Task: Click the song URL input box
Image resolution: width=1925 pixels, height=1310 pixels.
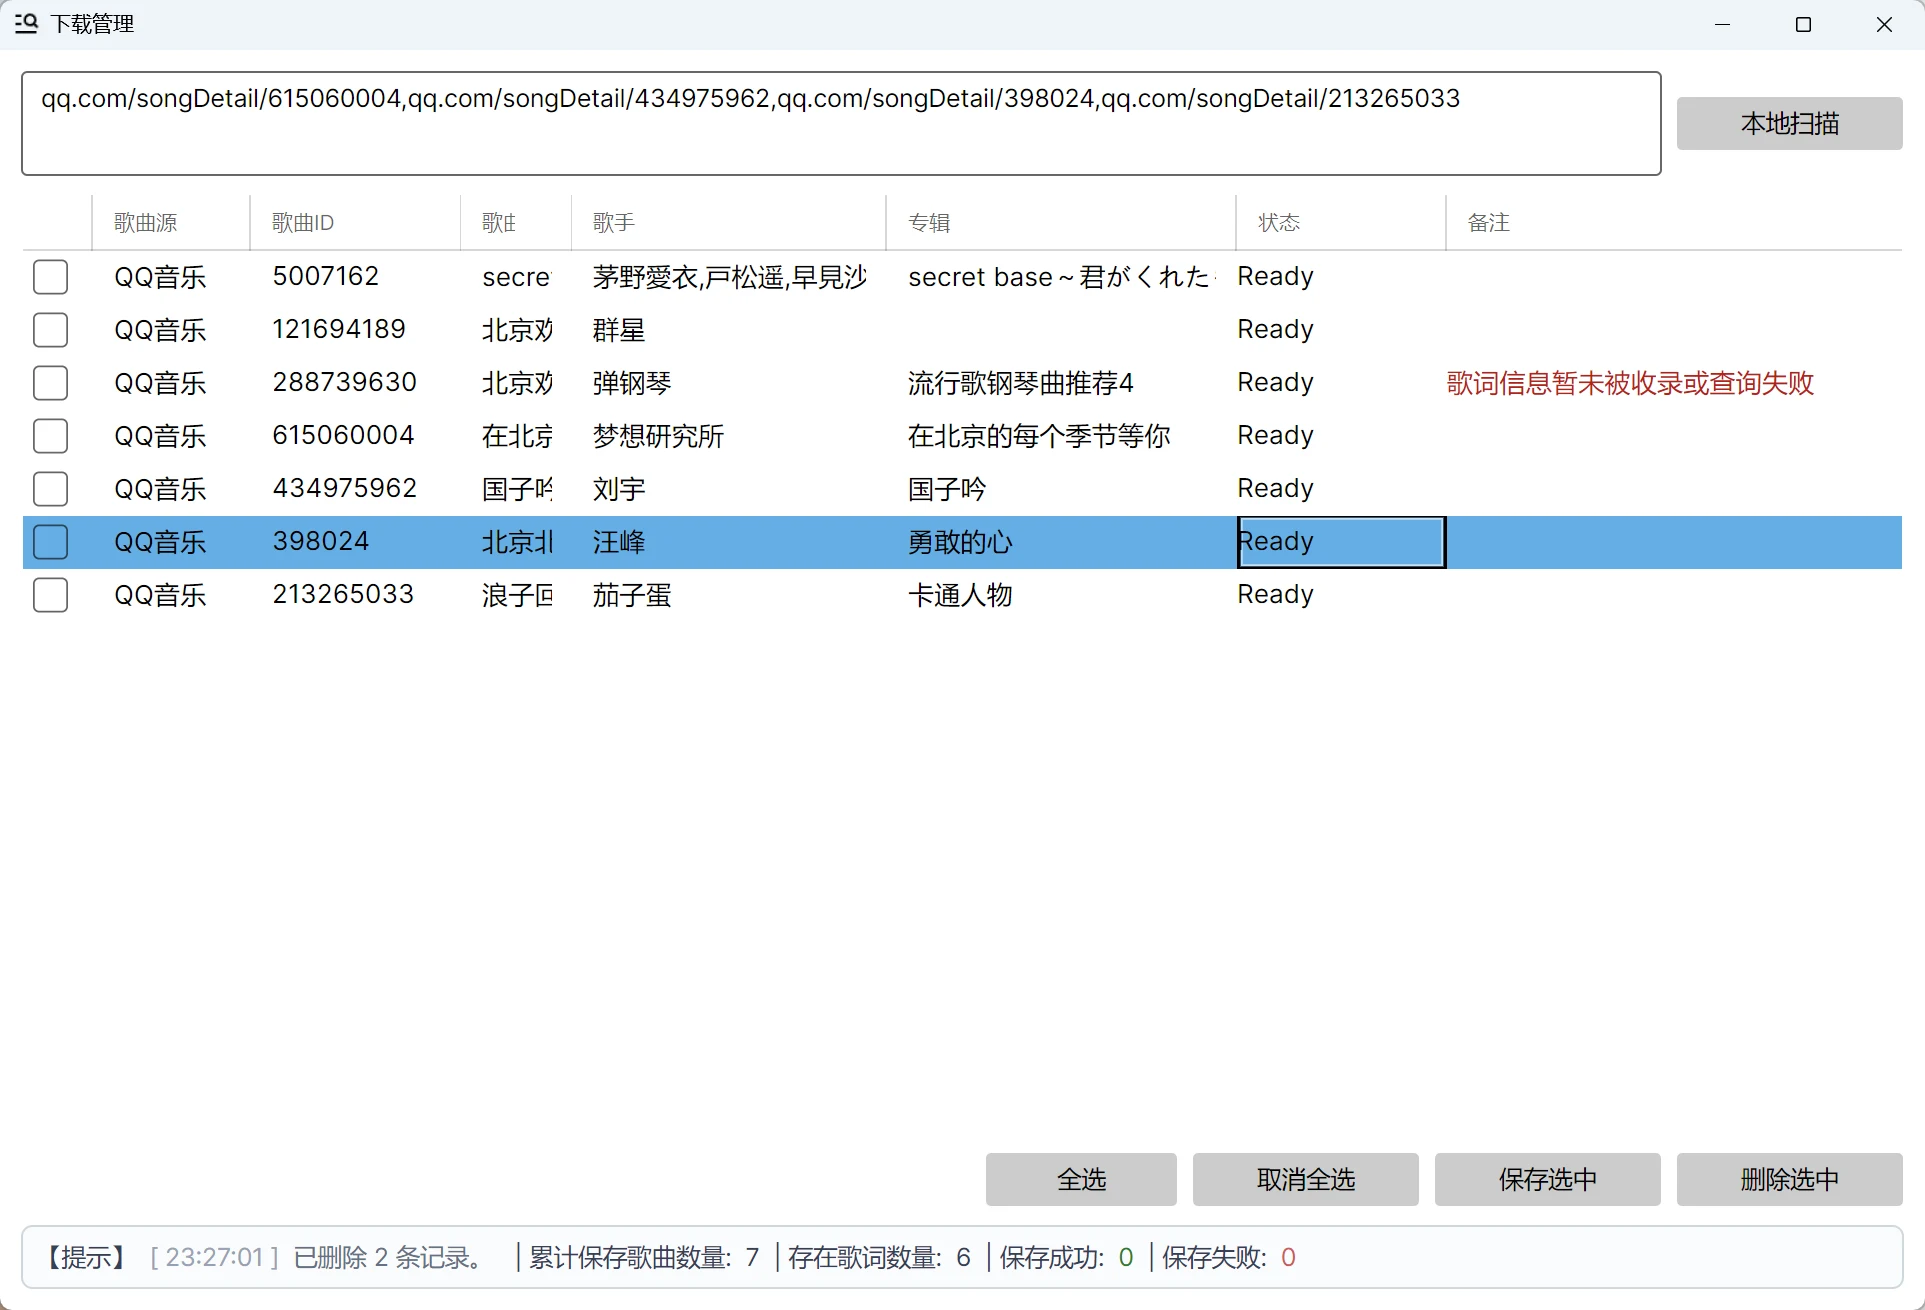Action: coord(841,123)
